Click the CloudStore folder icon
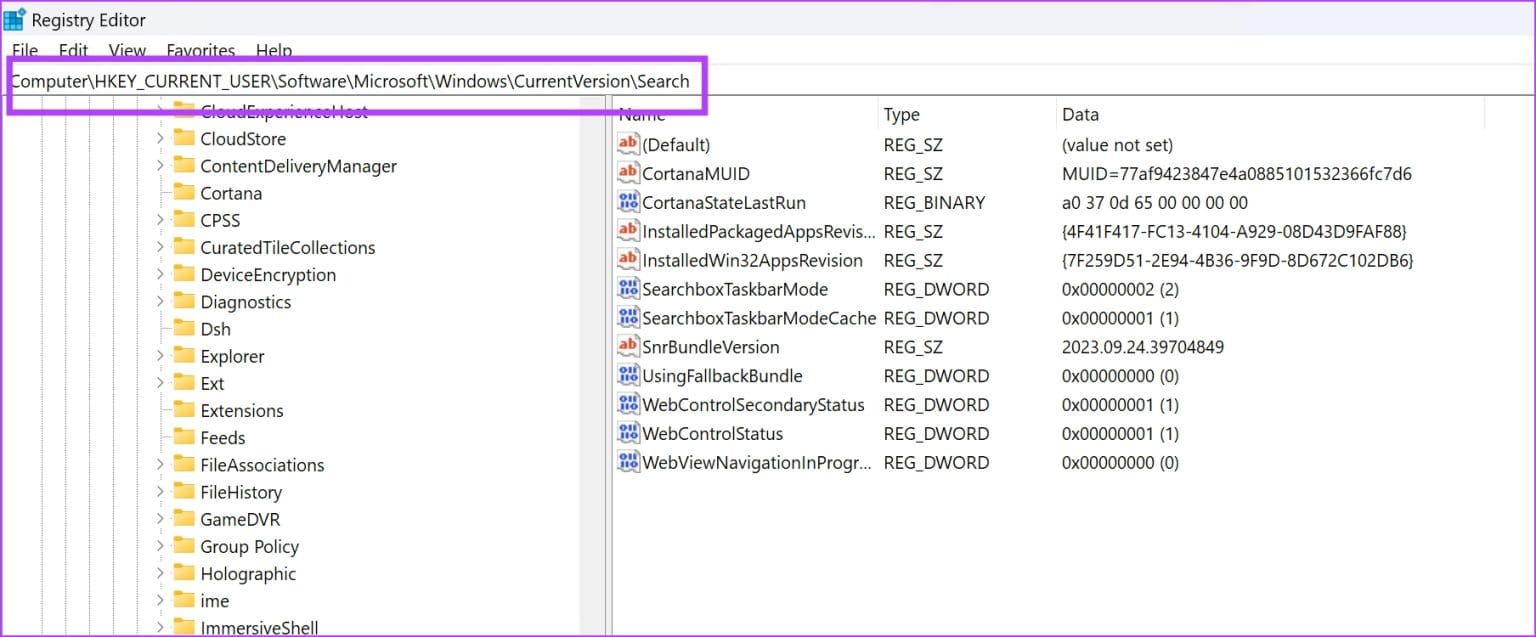This screenshot has height=637, width=1536. point(183,138)
